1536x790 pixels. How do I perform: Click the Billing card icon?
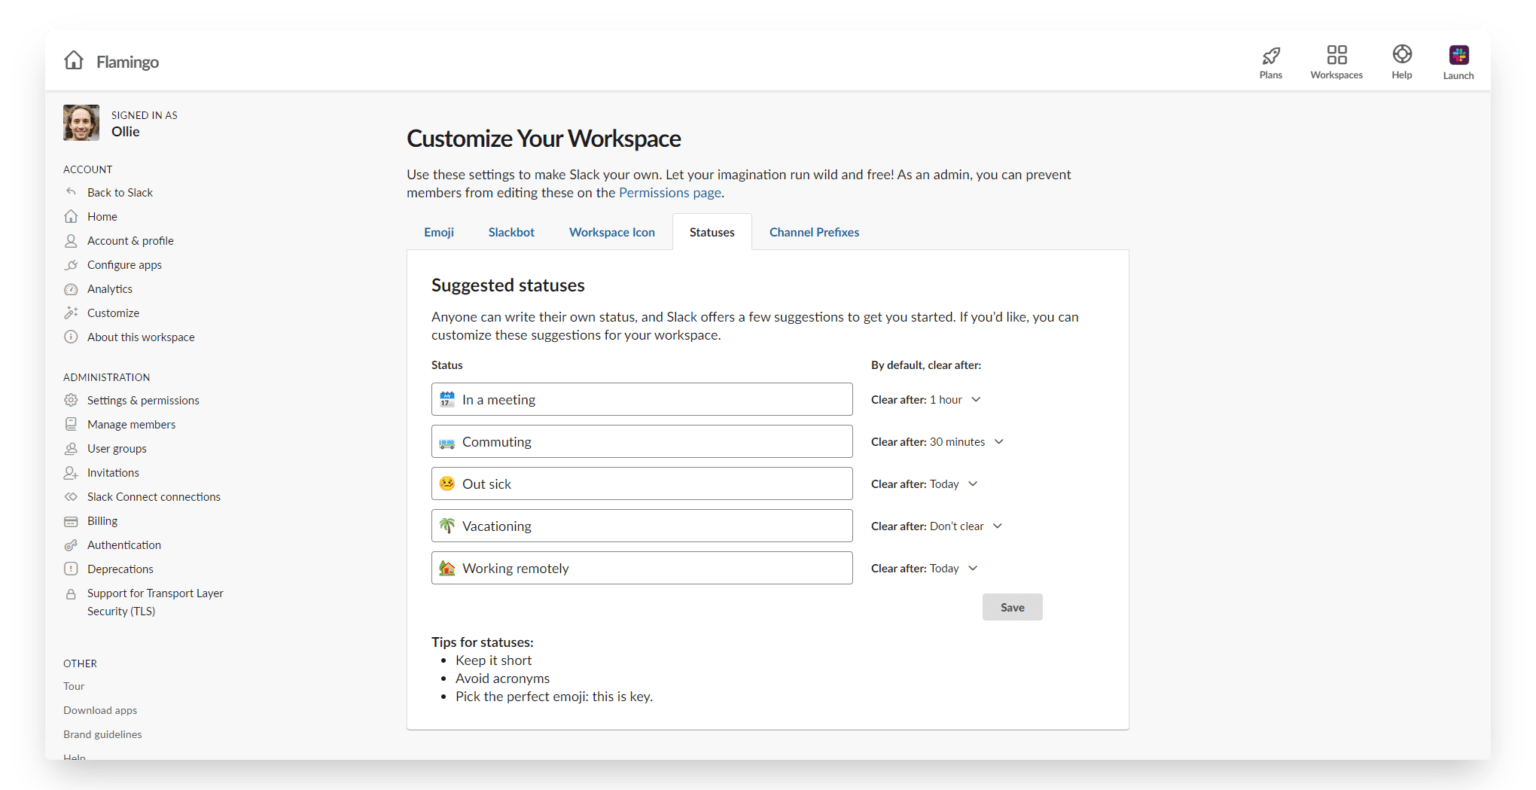click(x=70, y=520)
